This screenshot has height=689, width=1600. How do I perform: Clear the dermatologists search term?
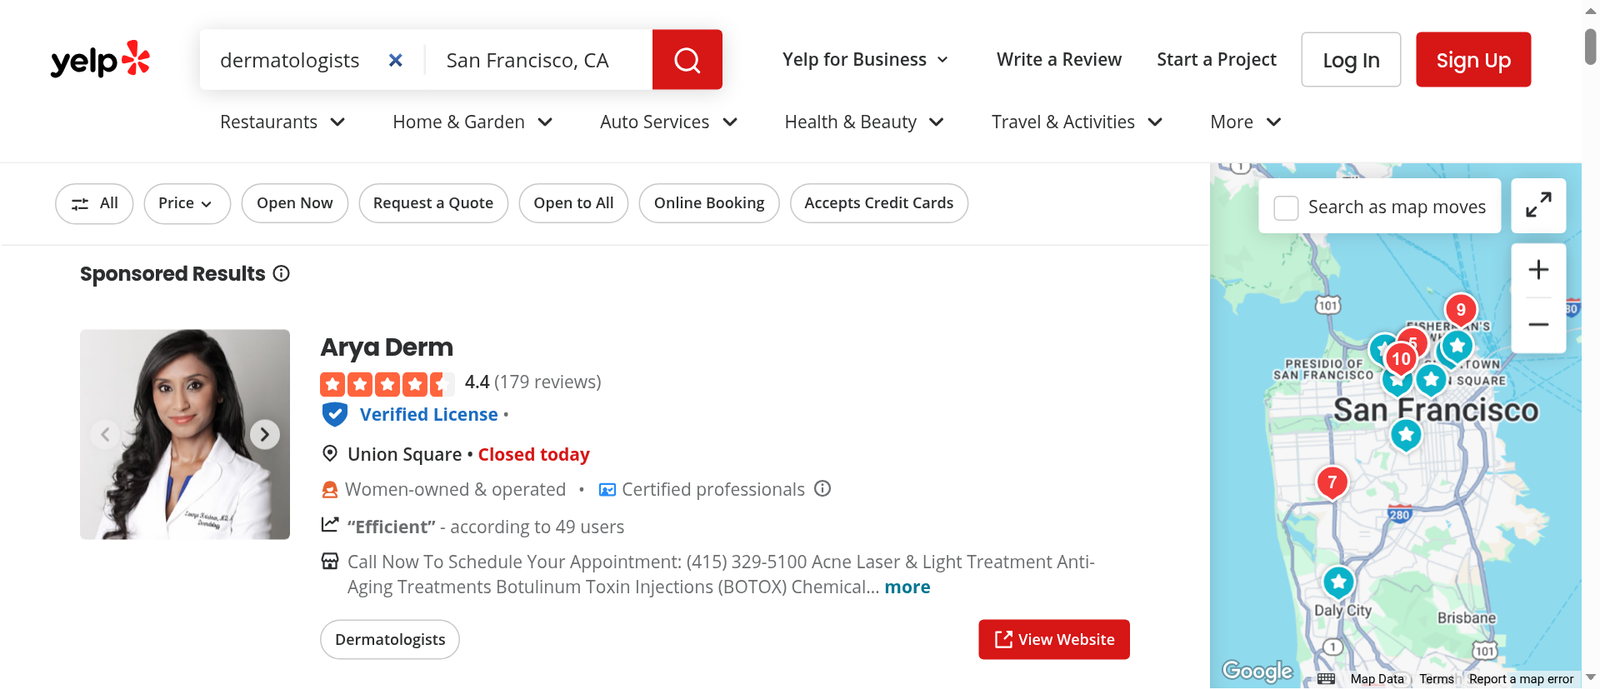pos(396,60)
